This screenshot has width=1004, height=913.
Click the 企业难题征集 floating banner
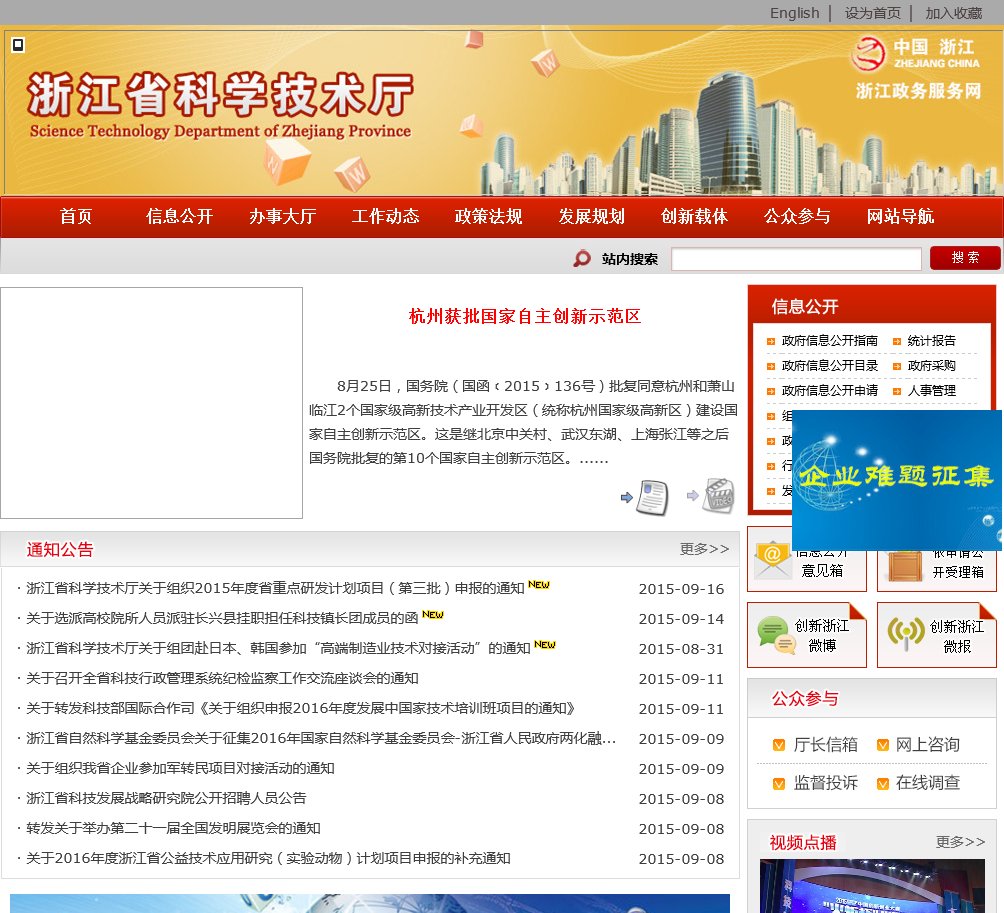(x=896, y=480)
